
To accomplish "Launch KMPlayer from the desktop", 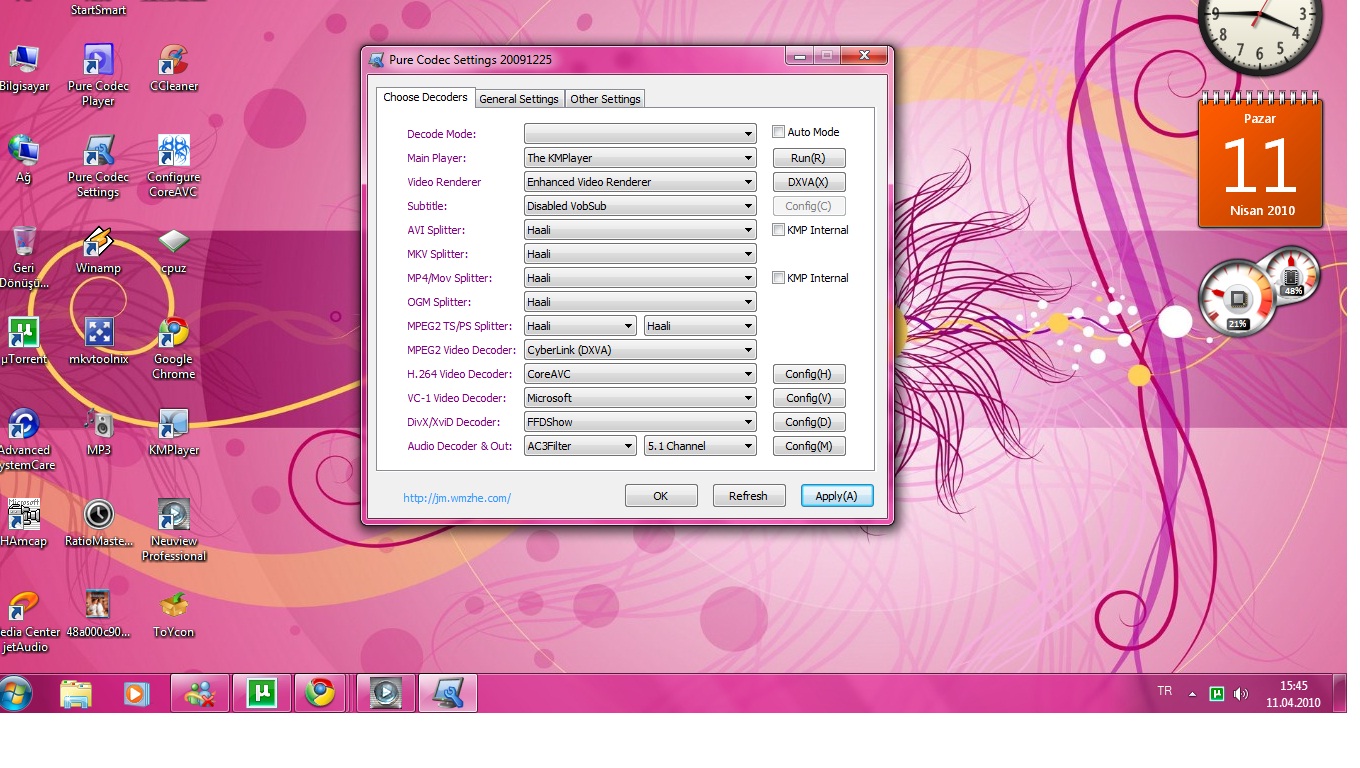I will pyautogui.click(x=174, y=432).
